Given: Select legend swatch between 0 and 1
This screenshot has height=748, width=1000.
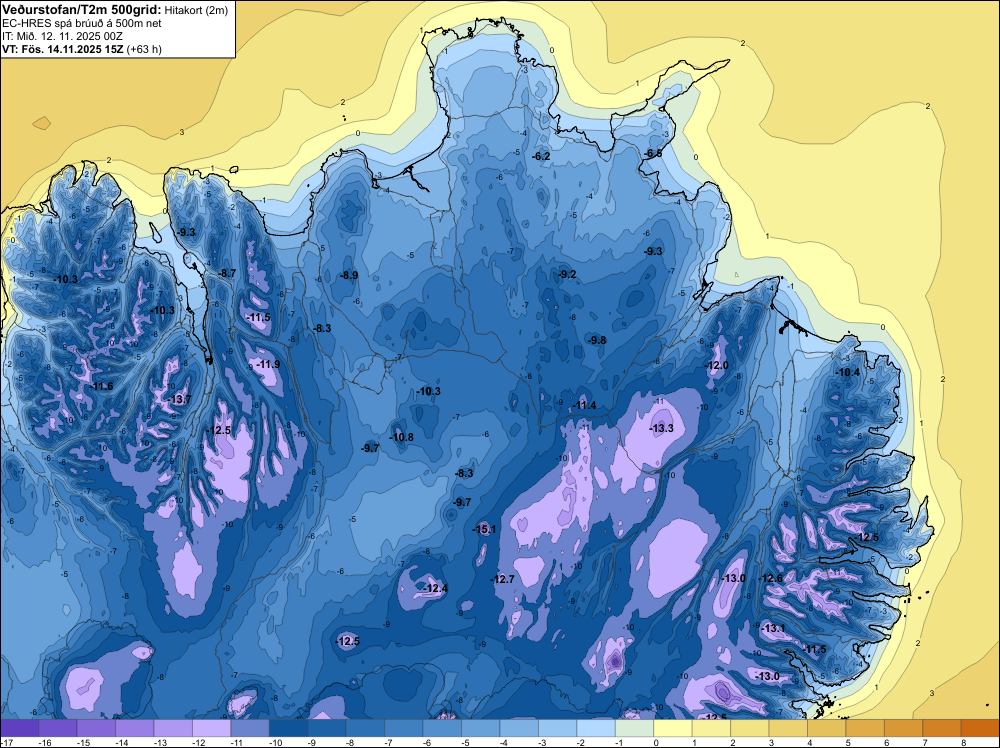Looking at the screenshot, I should click(673, 728).
